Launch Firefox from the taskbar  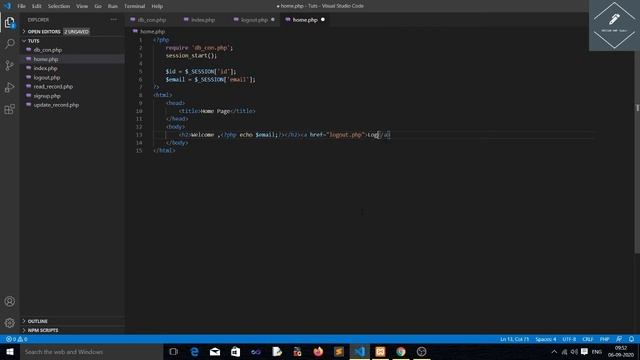click(x=318, y=351)
